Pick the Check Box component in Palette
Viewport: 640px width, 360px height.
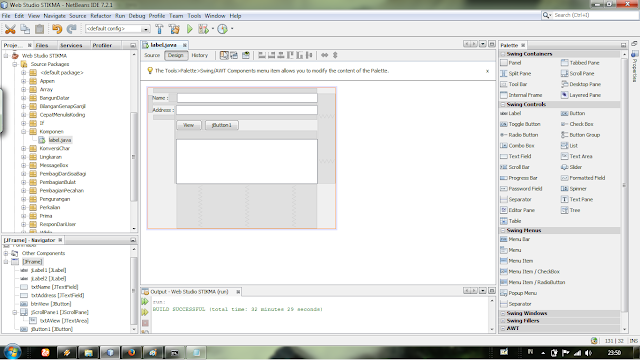pyautogui.click(x=578, y=124)
